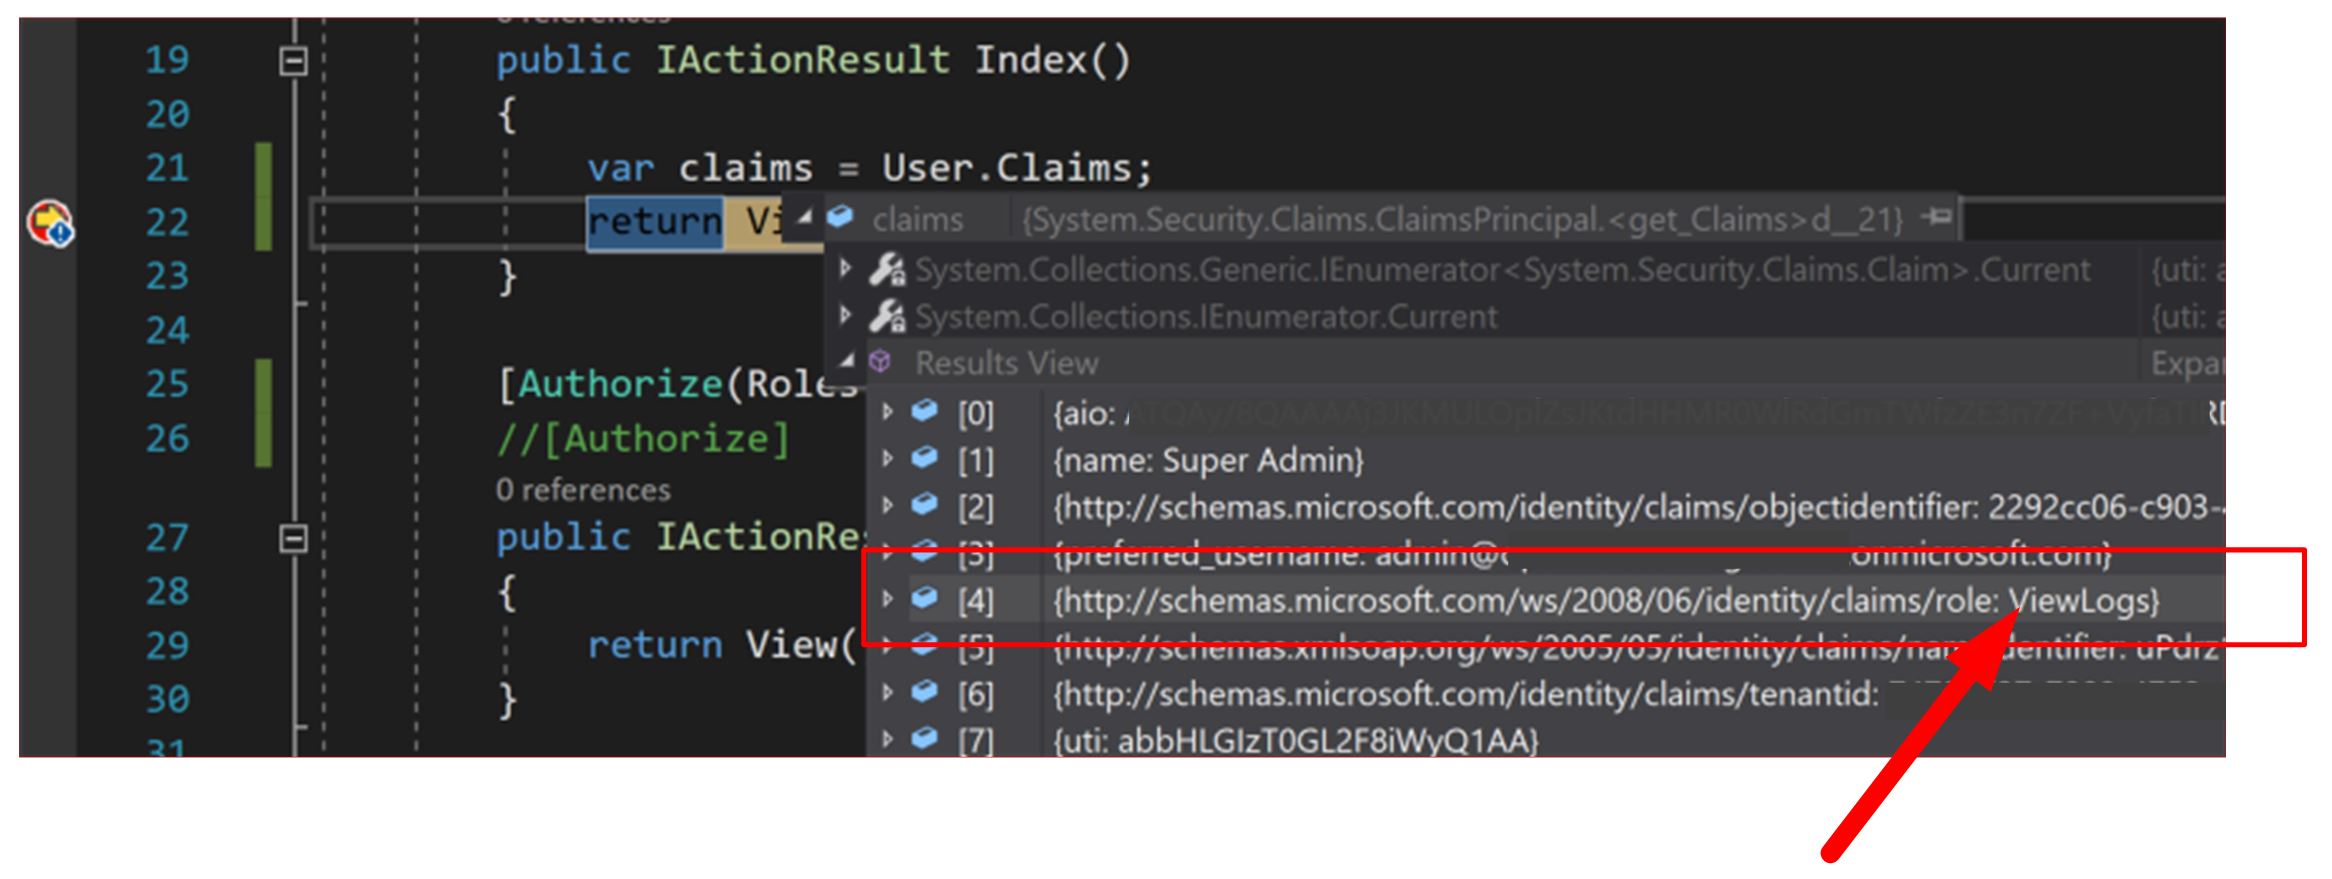Click the object icon for item [7]
The image size is (2332, 879).
click(x=925, y=738)
